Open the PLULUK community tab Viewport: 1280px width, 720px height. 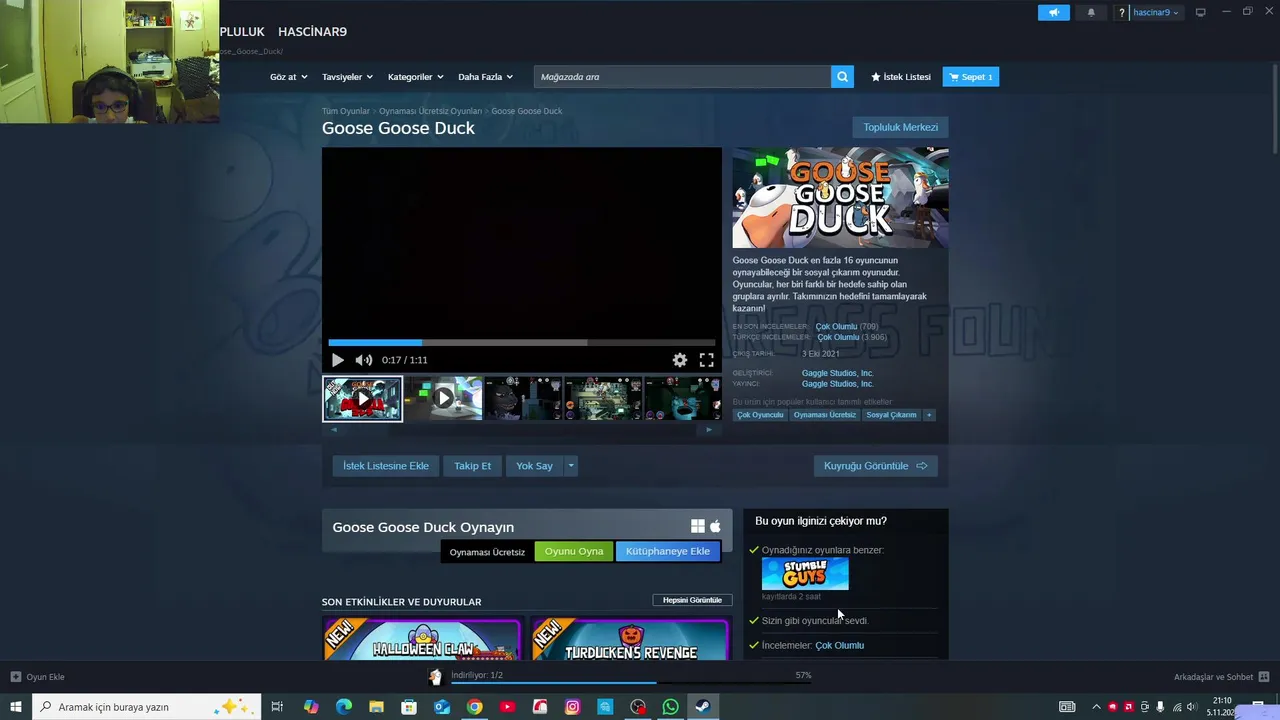tap(242, 32)
